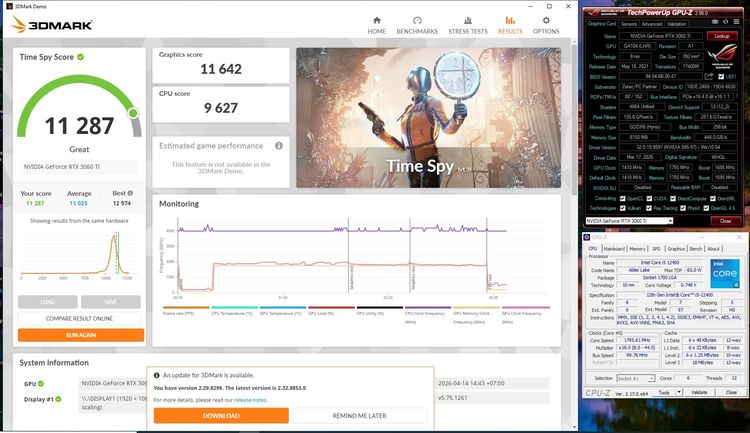Toggle the DirectML checkbox in GPU-Z
This screenshot has width=750, height=433.
coord(713,199)
